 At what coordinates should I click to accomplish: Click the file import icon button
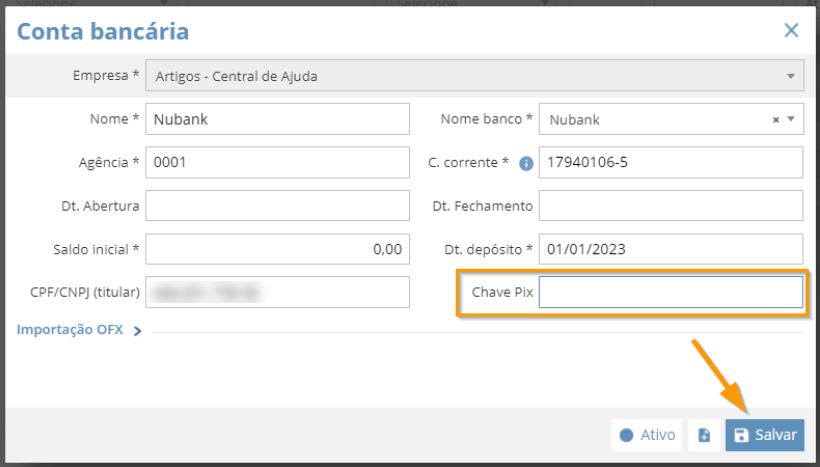click(x=704, y=435)
